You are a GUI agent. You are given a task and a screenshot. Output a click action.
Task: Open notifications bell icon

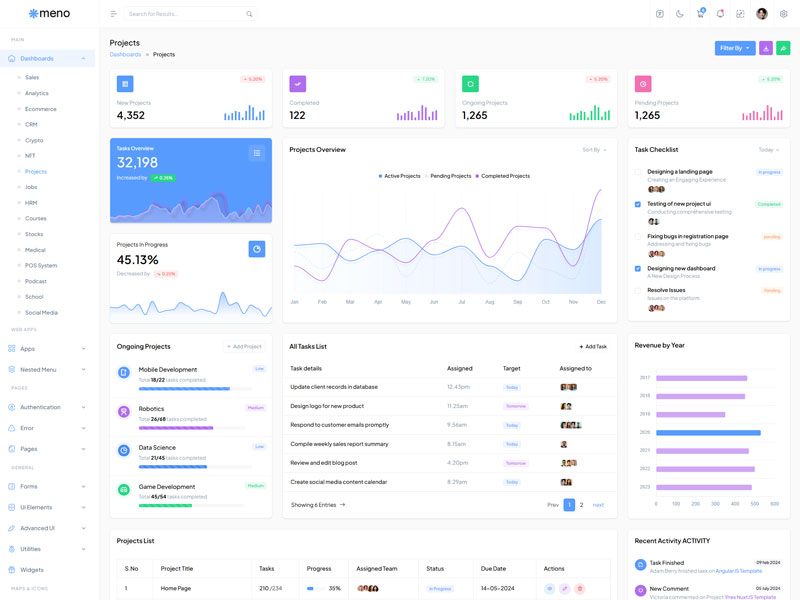point(720,14)
